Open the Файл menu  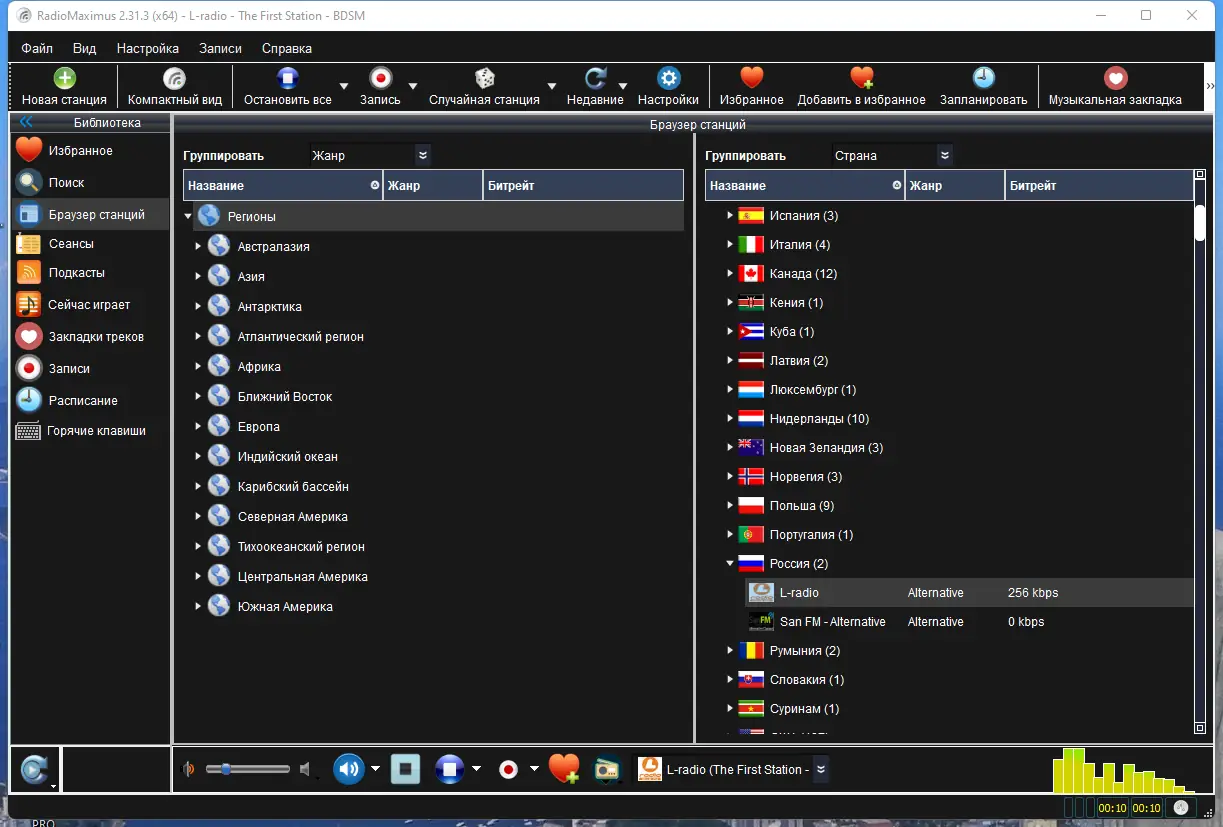coord(37,48)
